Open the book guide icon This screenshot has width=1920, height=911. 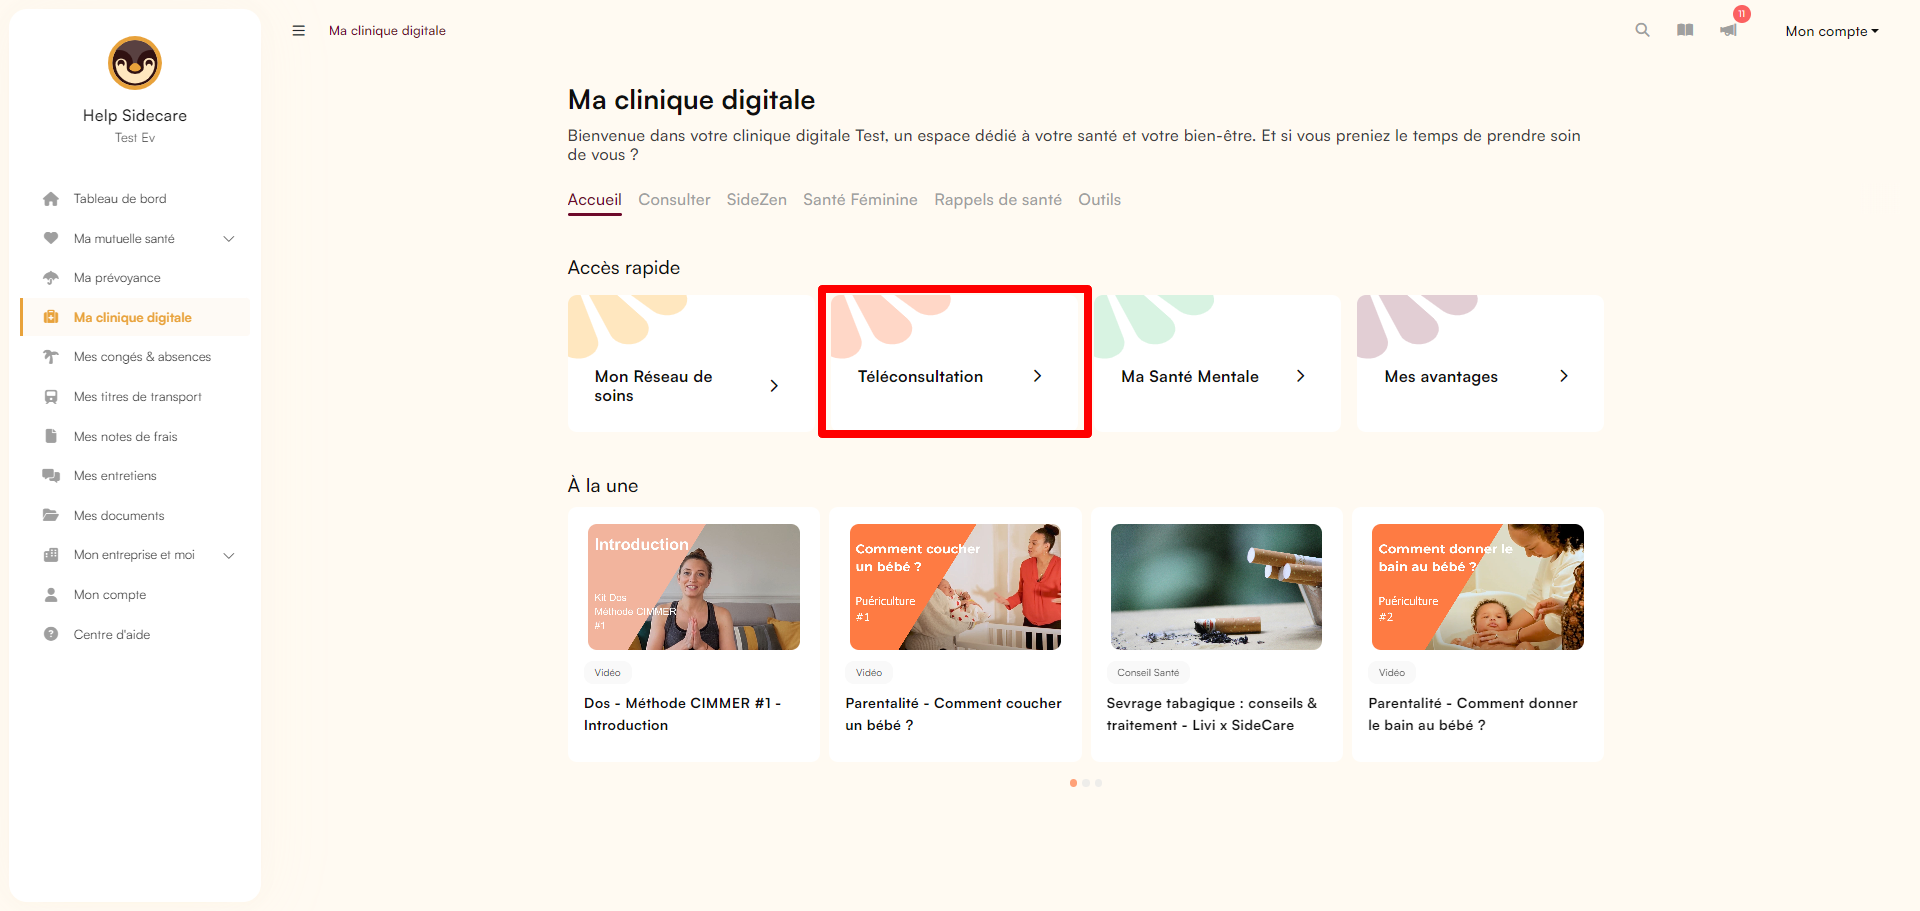pyautogui.click(x=1685, y=30)
